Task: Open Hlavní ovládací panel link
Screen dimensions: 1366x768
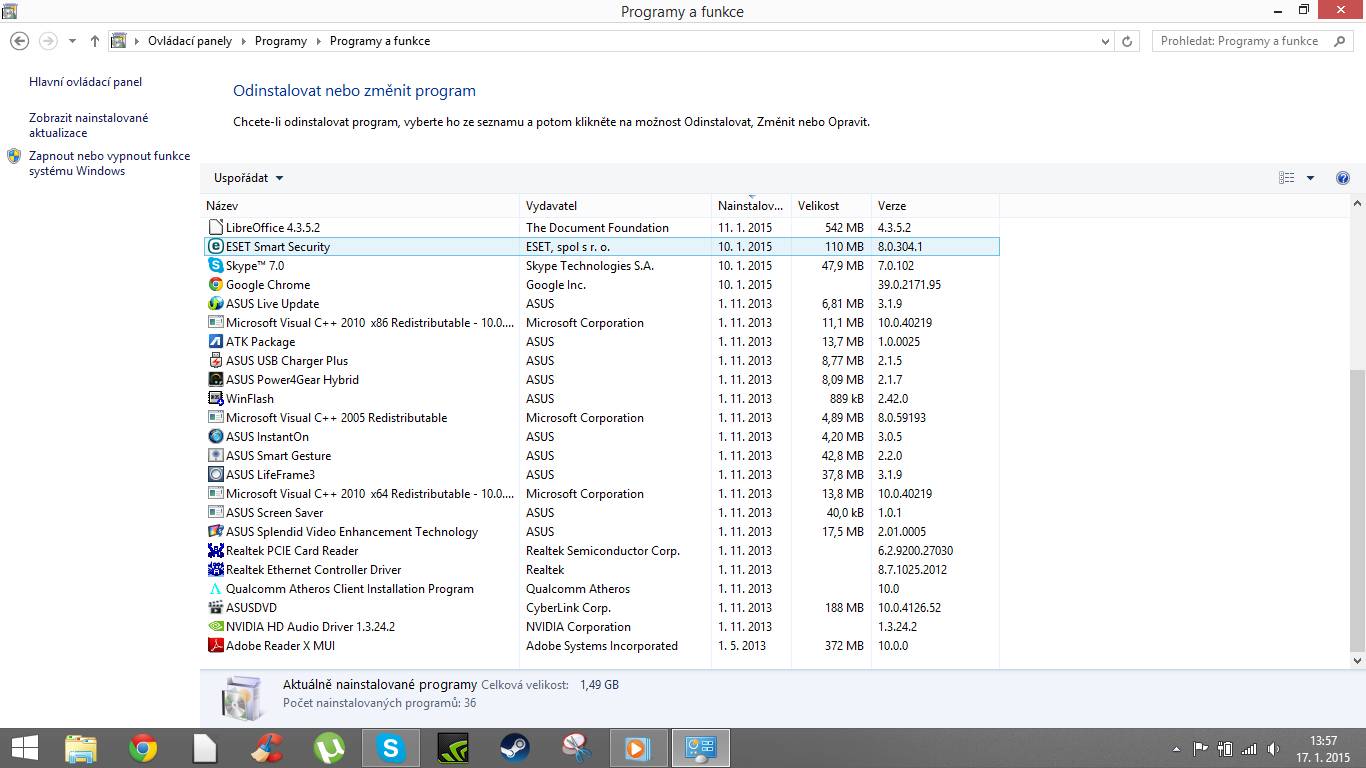Action: pos(86,82)
